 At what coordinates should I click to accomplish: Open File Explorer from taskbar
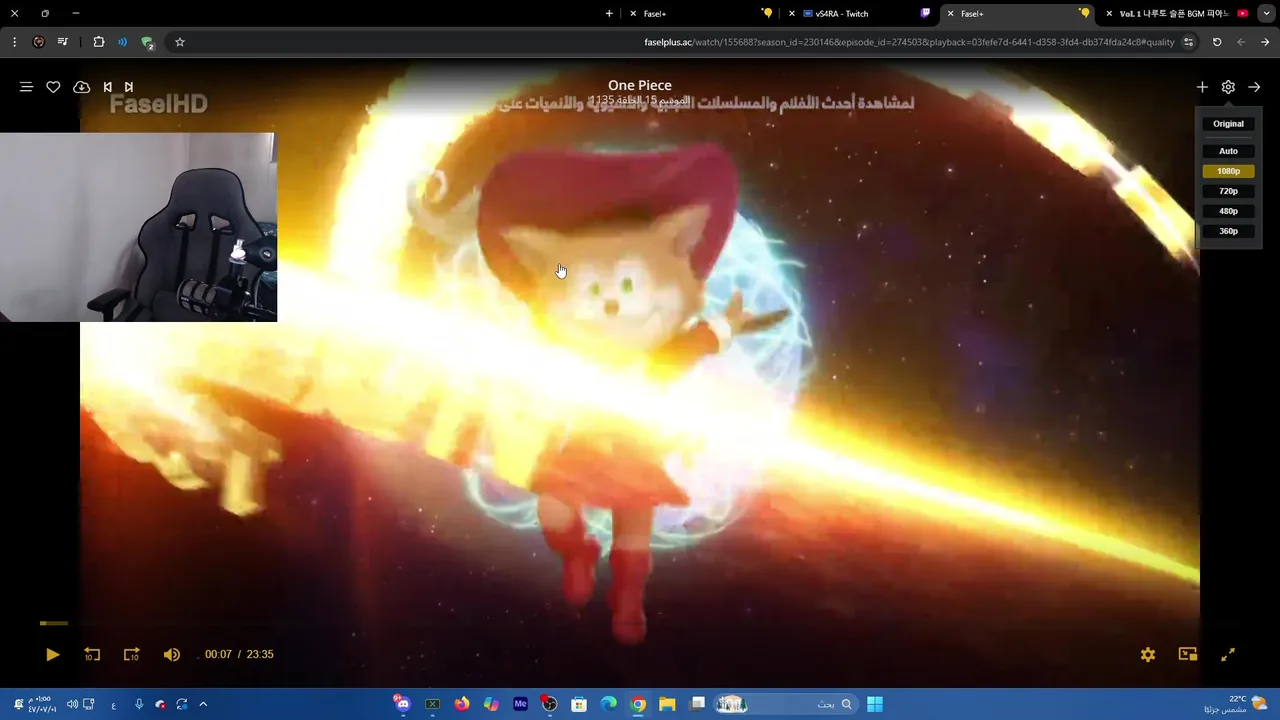667,704
